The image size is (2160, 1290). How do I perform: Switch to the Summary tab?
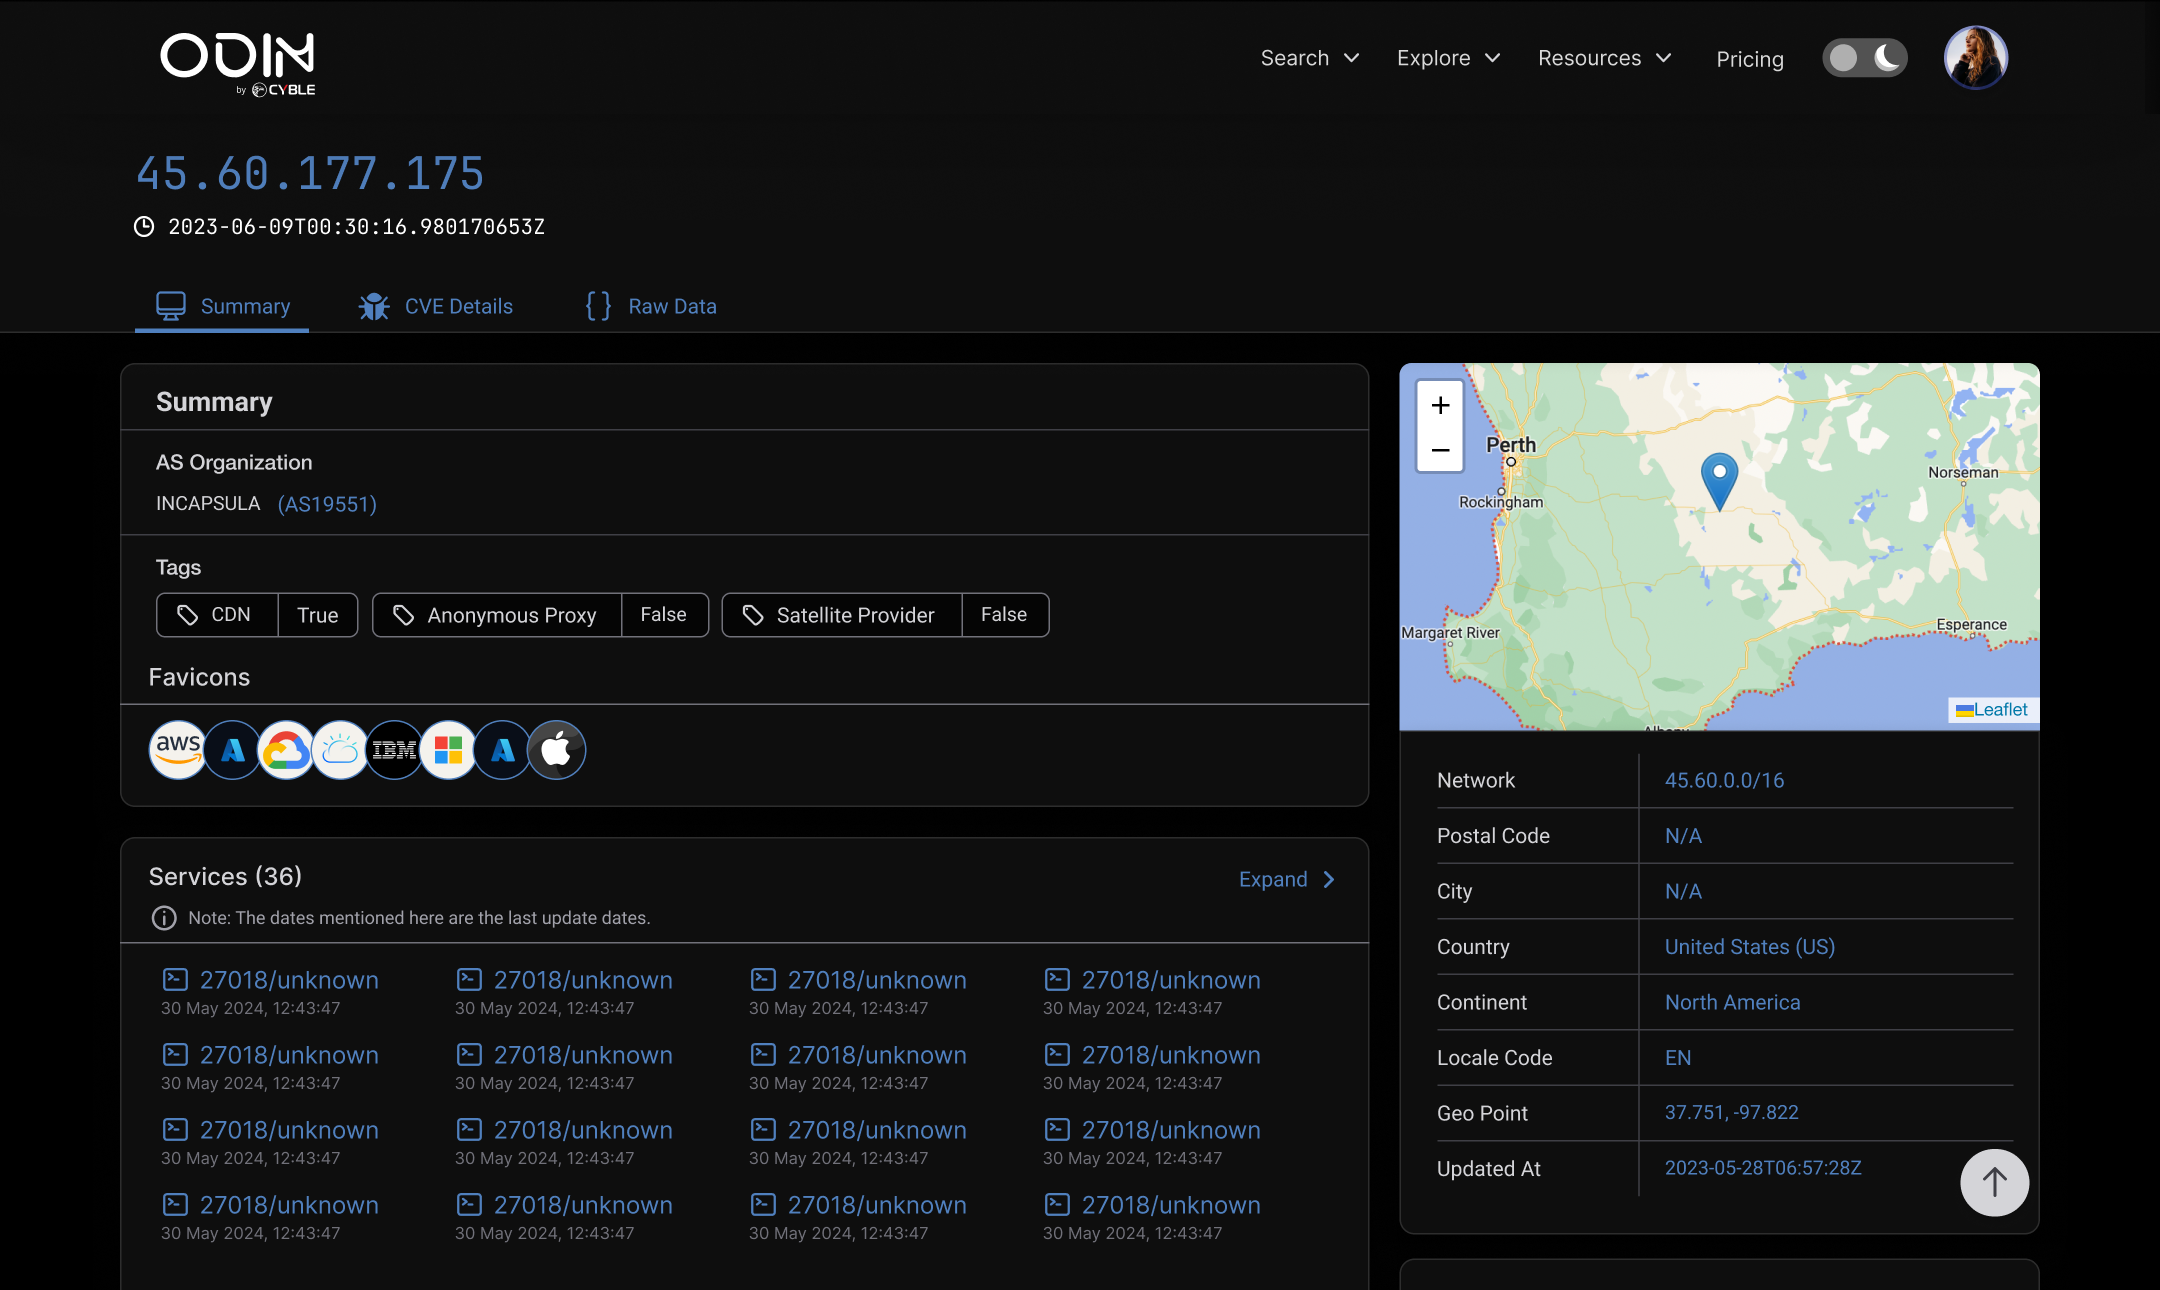tap(223, 306)
